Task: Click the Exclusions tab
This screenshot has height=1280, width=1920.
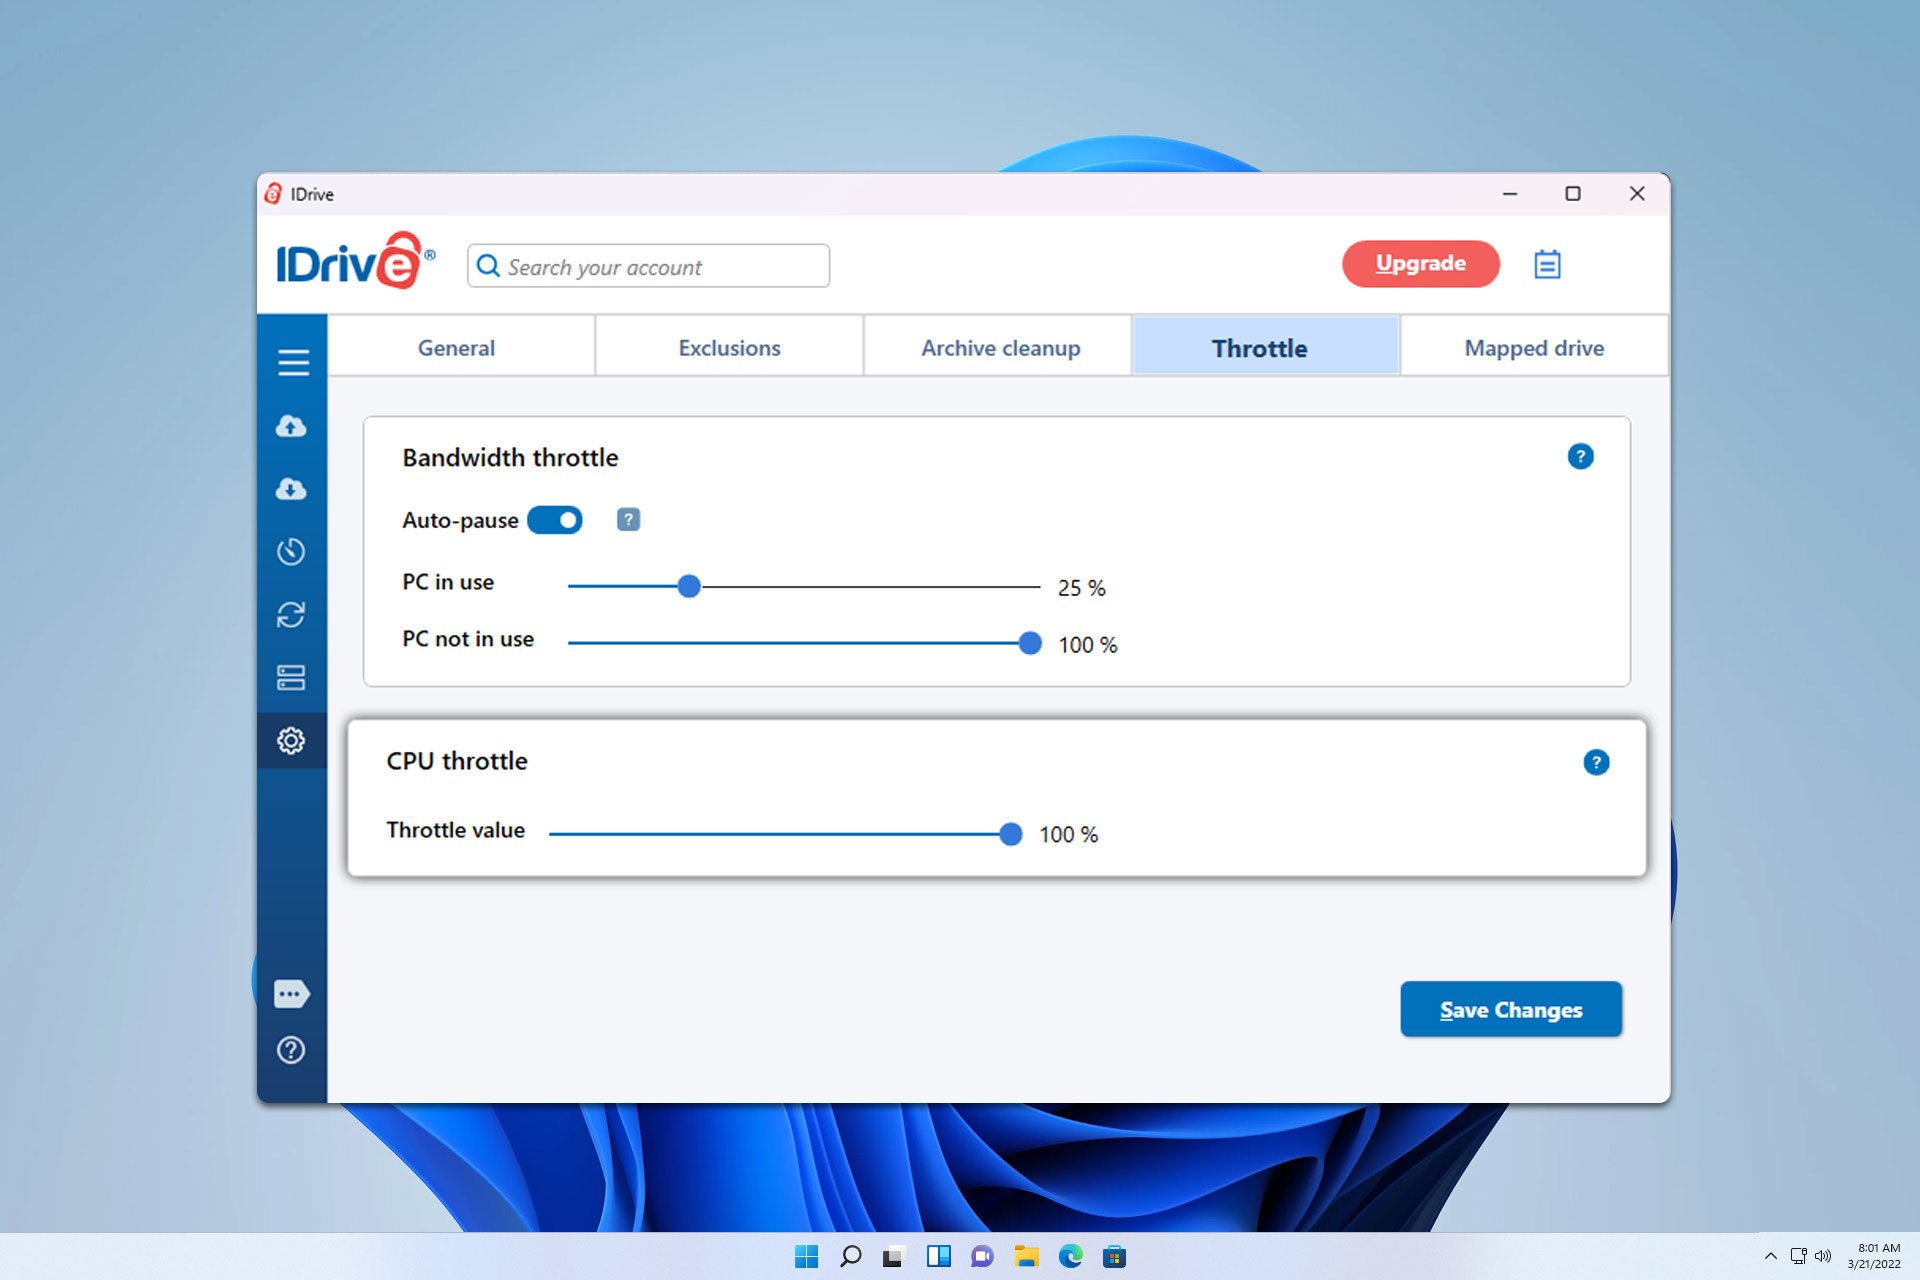Action: 730,347
